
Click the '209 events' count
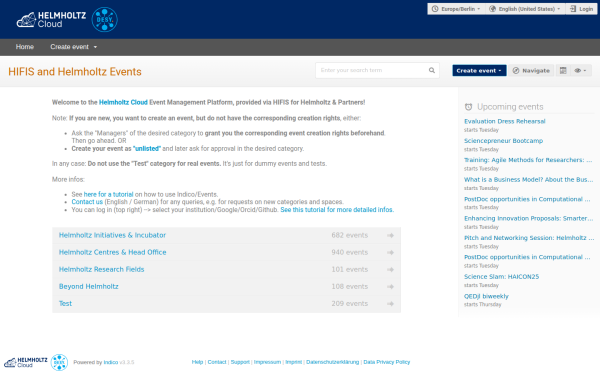tap(349, 304)
